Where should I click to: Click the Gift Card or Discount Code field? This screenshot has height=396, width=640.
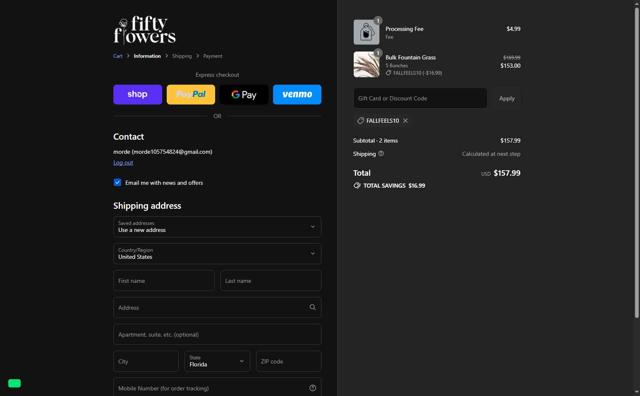tap(420, 98)
